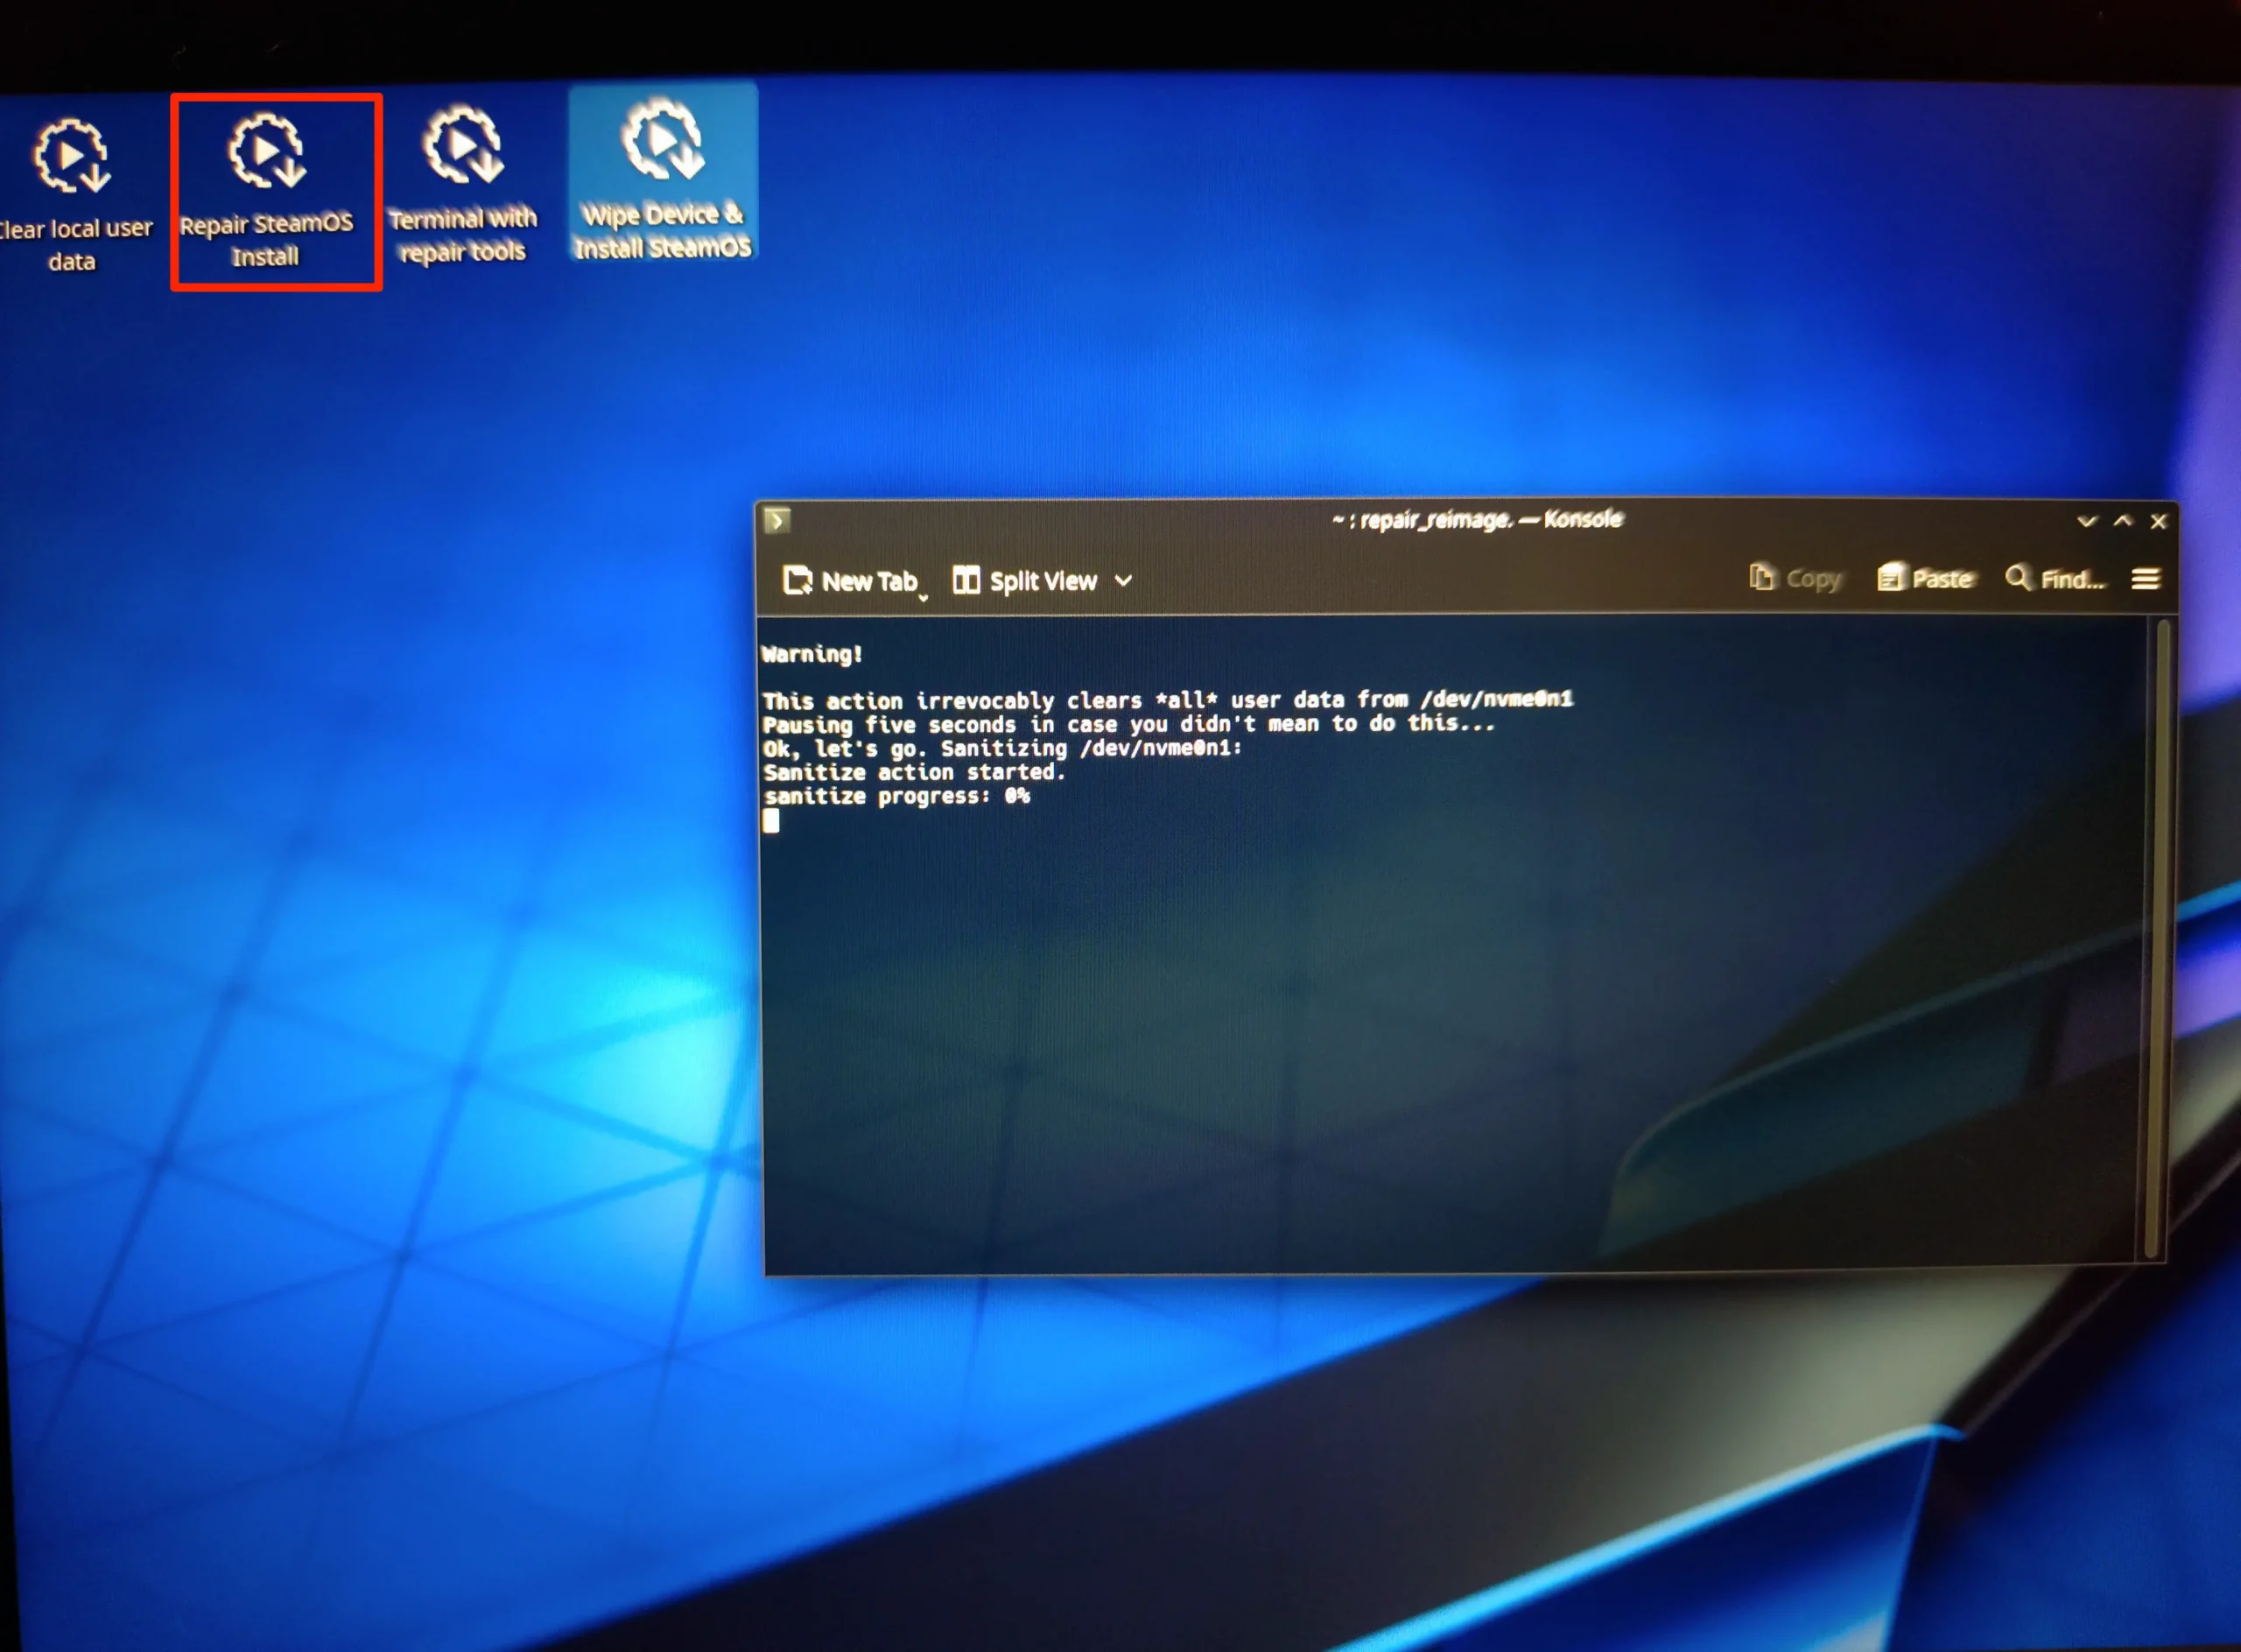Image resolution: width=2241 pixels, height=1652 pixels.
Task: Launch the Repair SteamOS Install shortcut
Action: click(x=266, y=191)
